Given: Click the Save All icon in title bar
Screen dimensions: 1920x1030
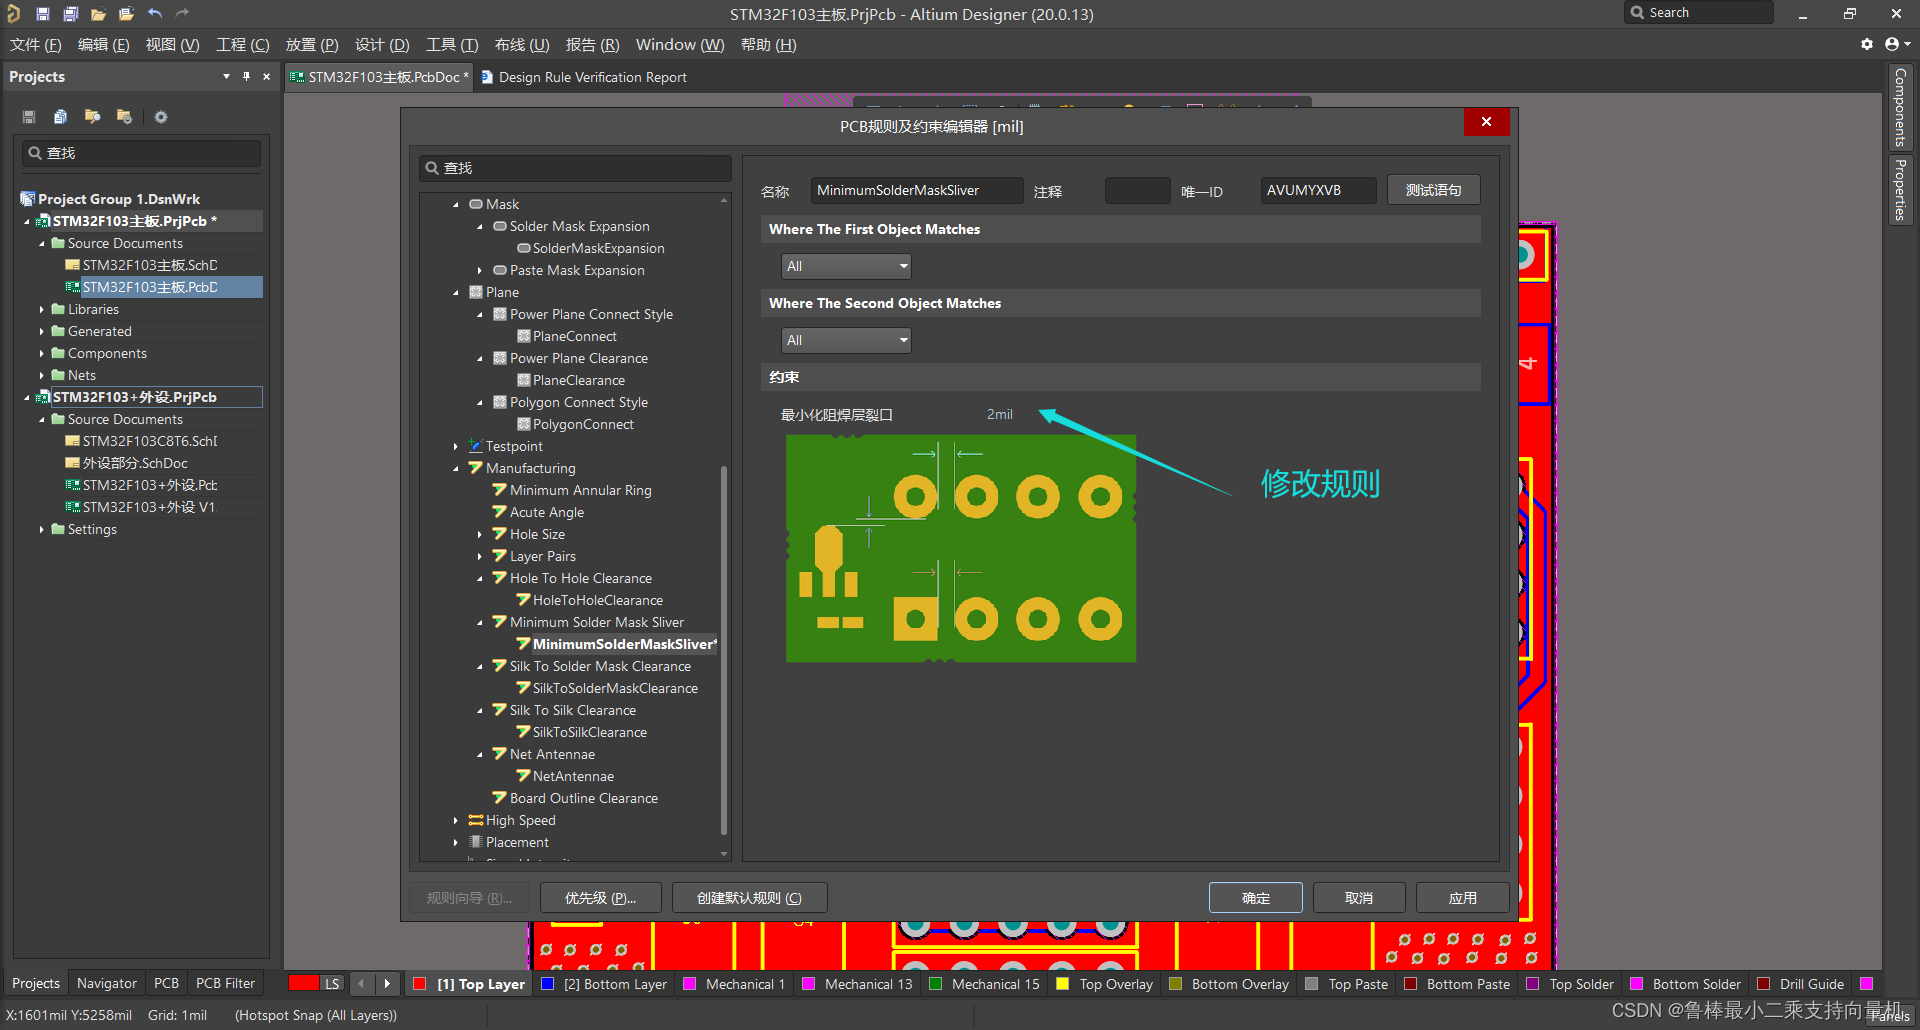Looking at the screenshot, I should point(70,13).
